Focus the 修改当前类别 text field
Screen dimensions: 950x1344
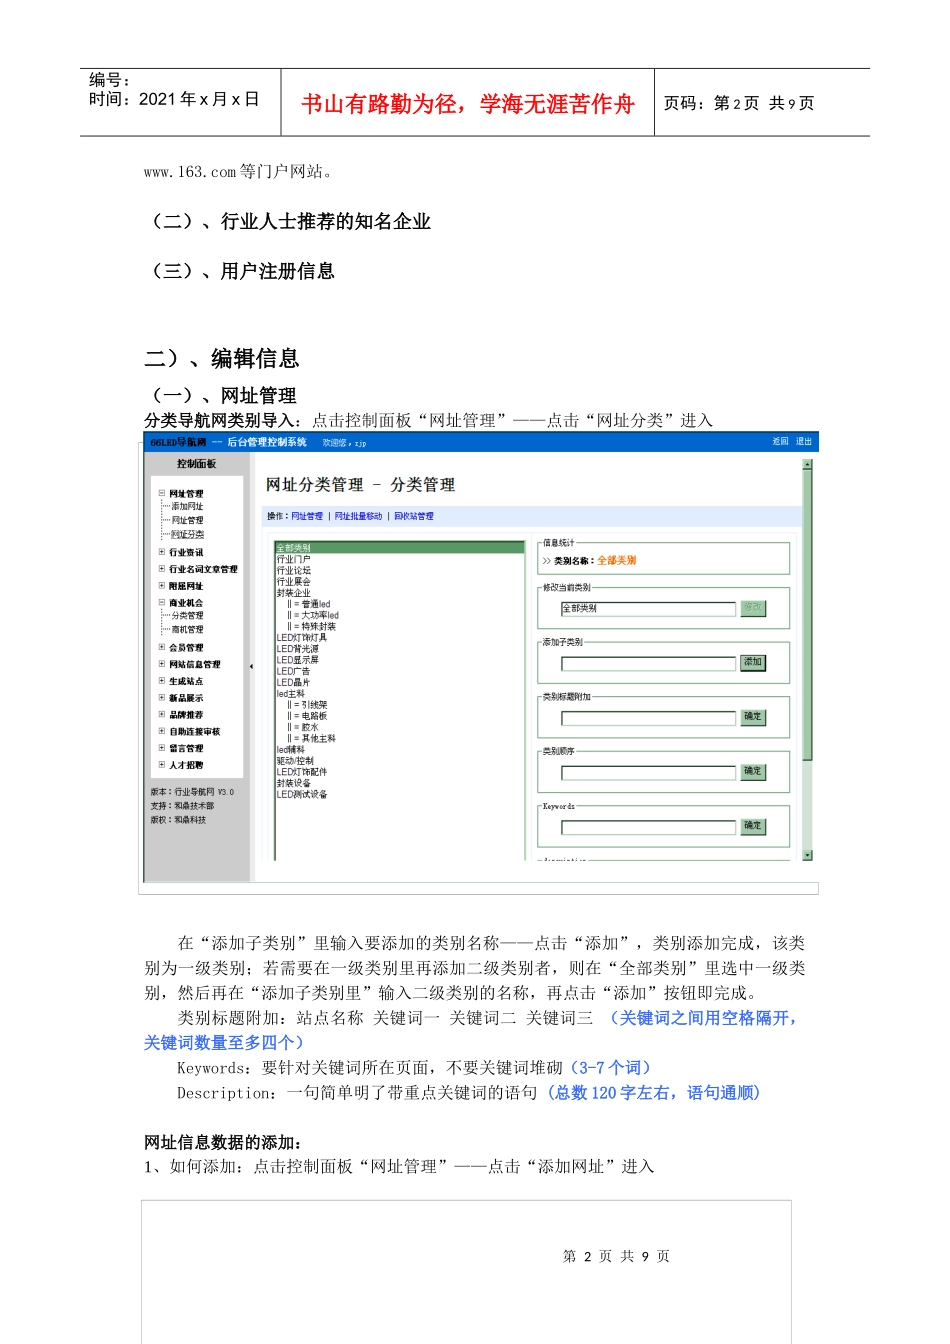click(x=648, y=608)
